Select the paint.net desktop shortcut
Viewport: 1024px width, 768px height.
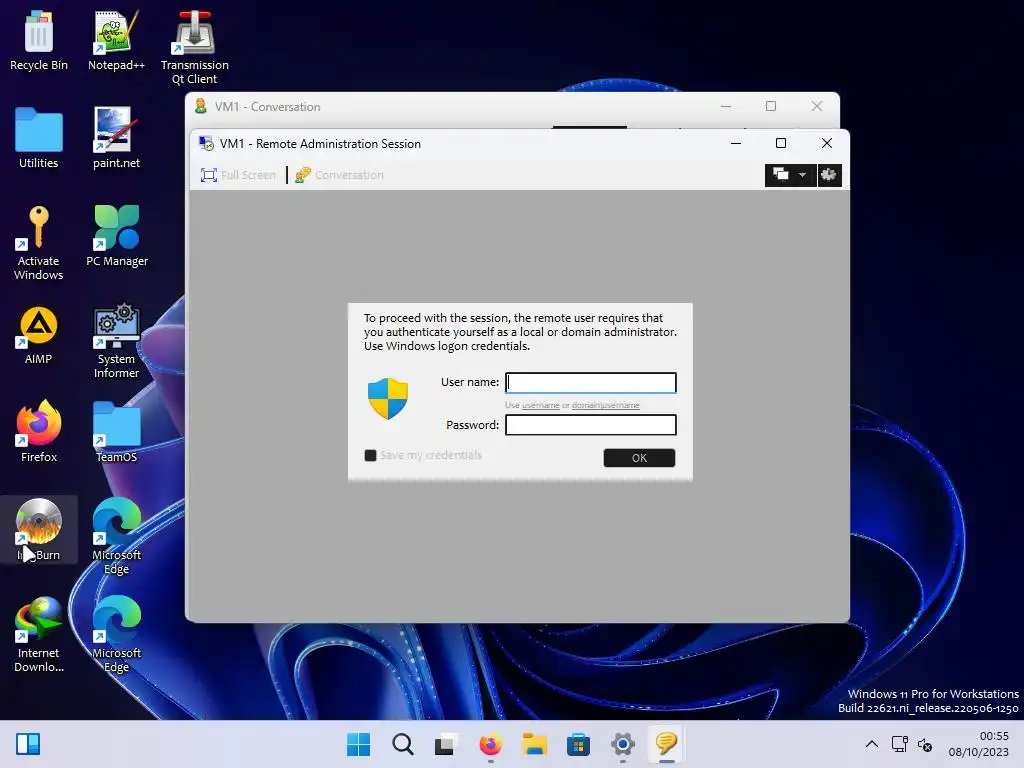click(x=116, y=138)
